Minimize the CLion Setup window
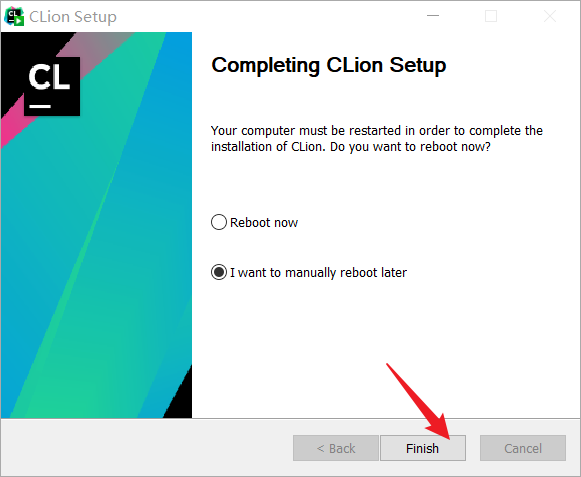This screenshot has width=581, height=477. tap(433, 16)
